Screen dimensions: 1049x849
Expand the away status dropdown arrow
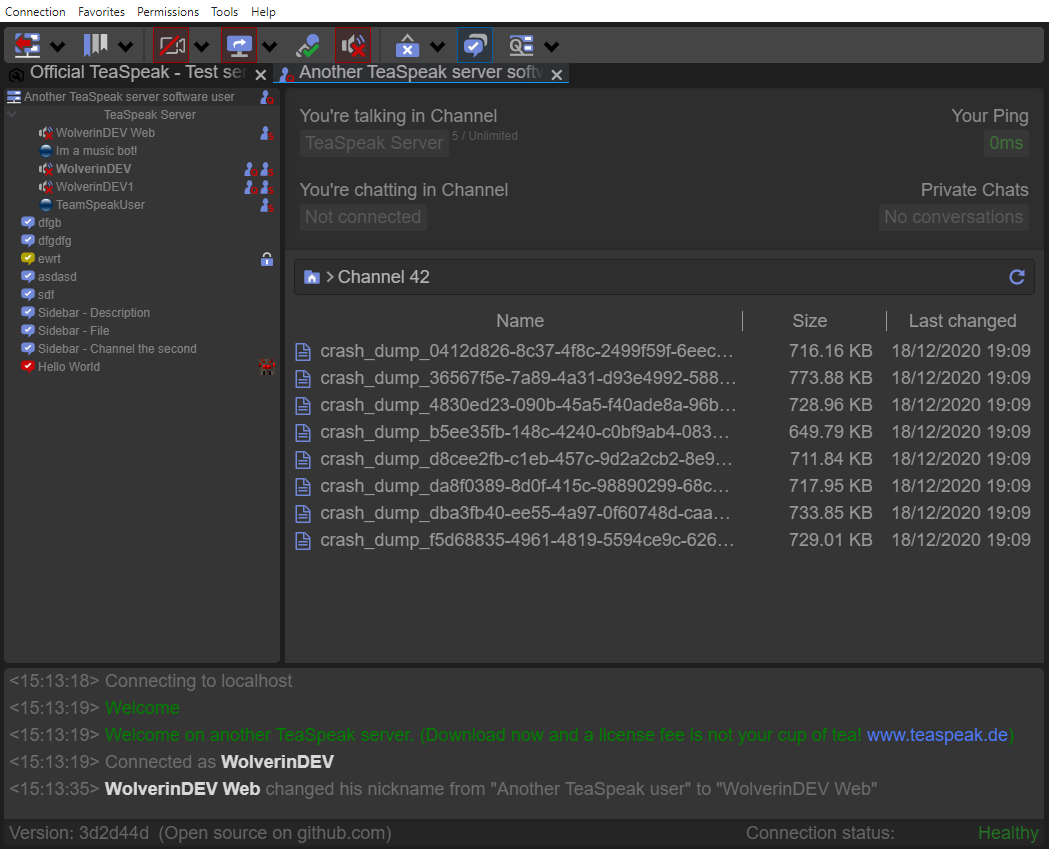coord(438,46)
